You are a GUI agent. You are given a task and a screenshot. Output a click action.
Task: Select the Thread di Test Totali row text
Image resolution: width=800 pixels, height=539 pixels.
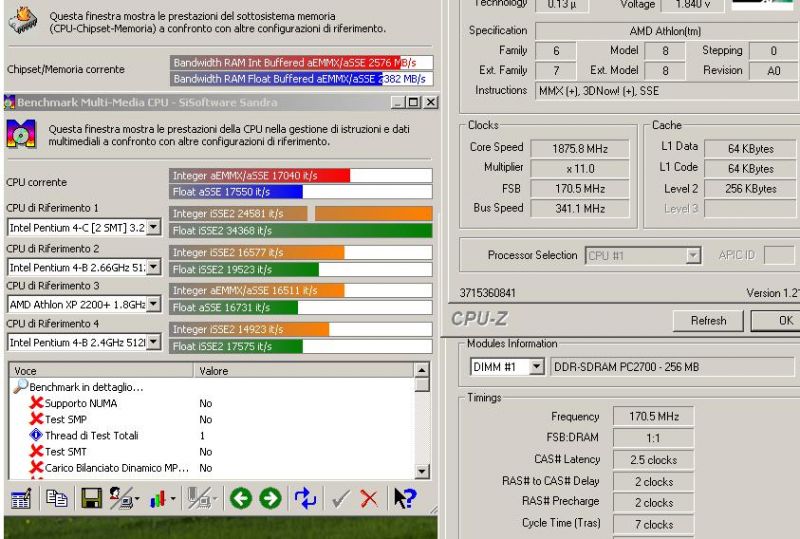91,435
